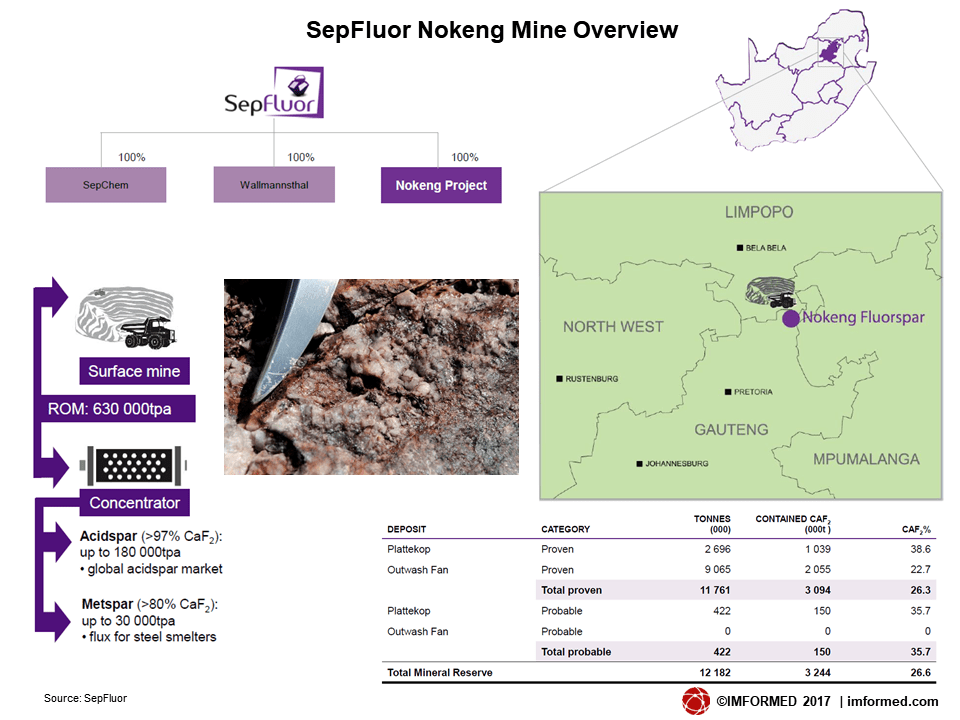Expand the SepChem branch of the org chart
The image size is (960, 720).
click(x=105, y=185)
